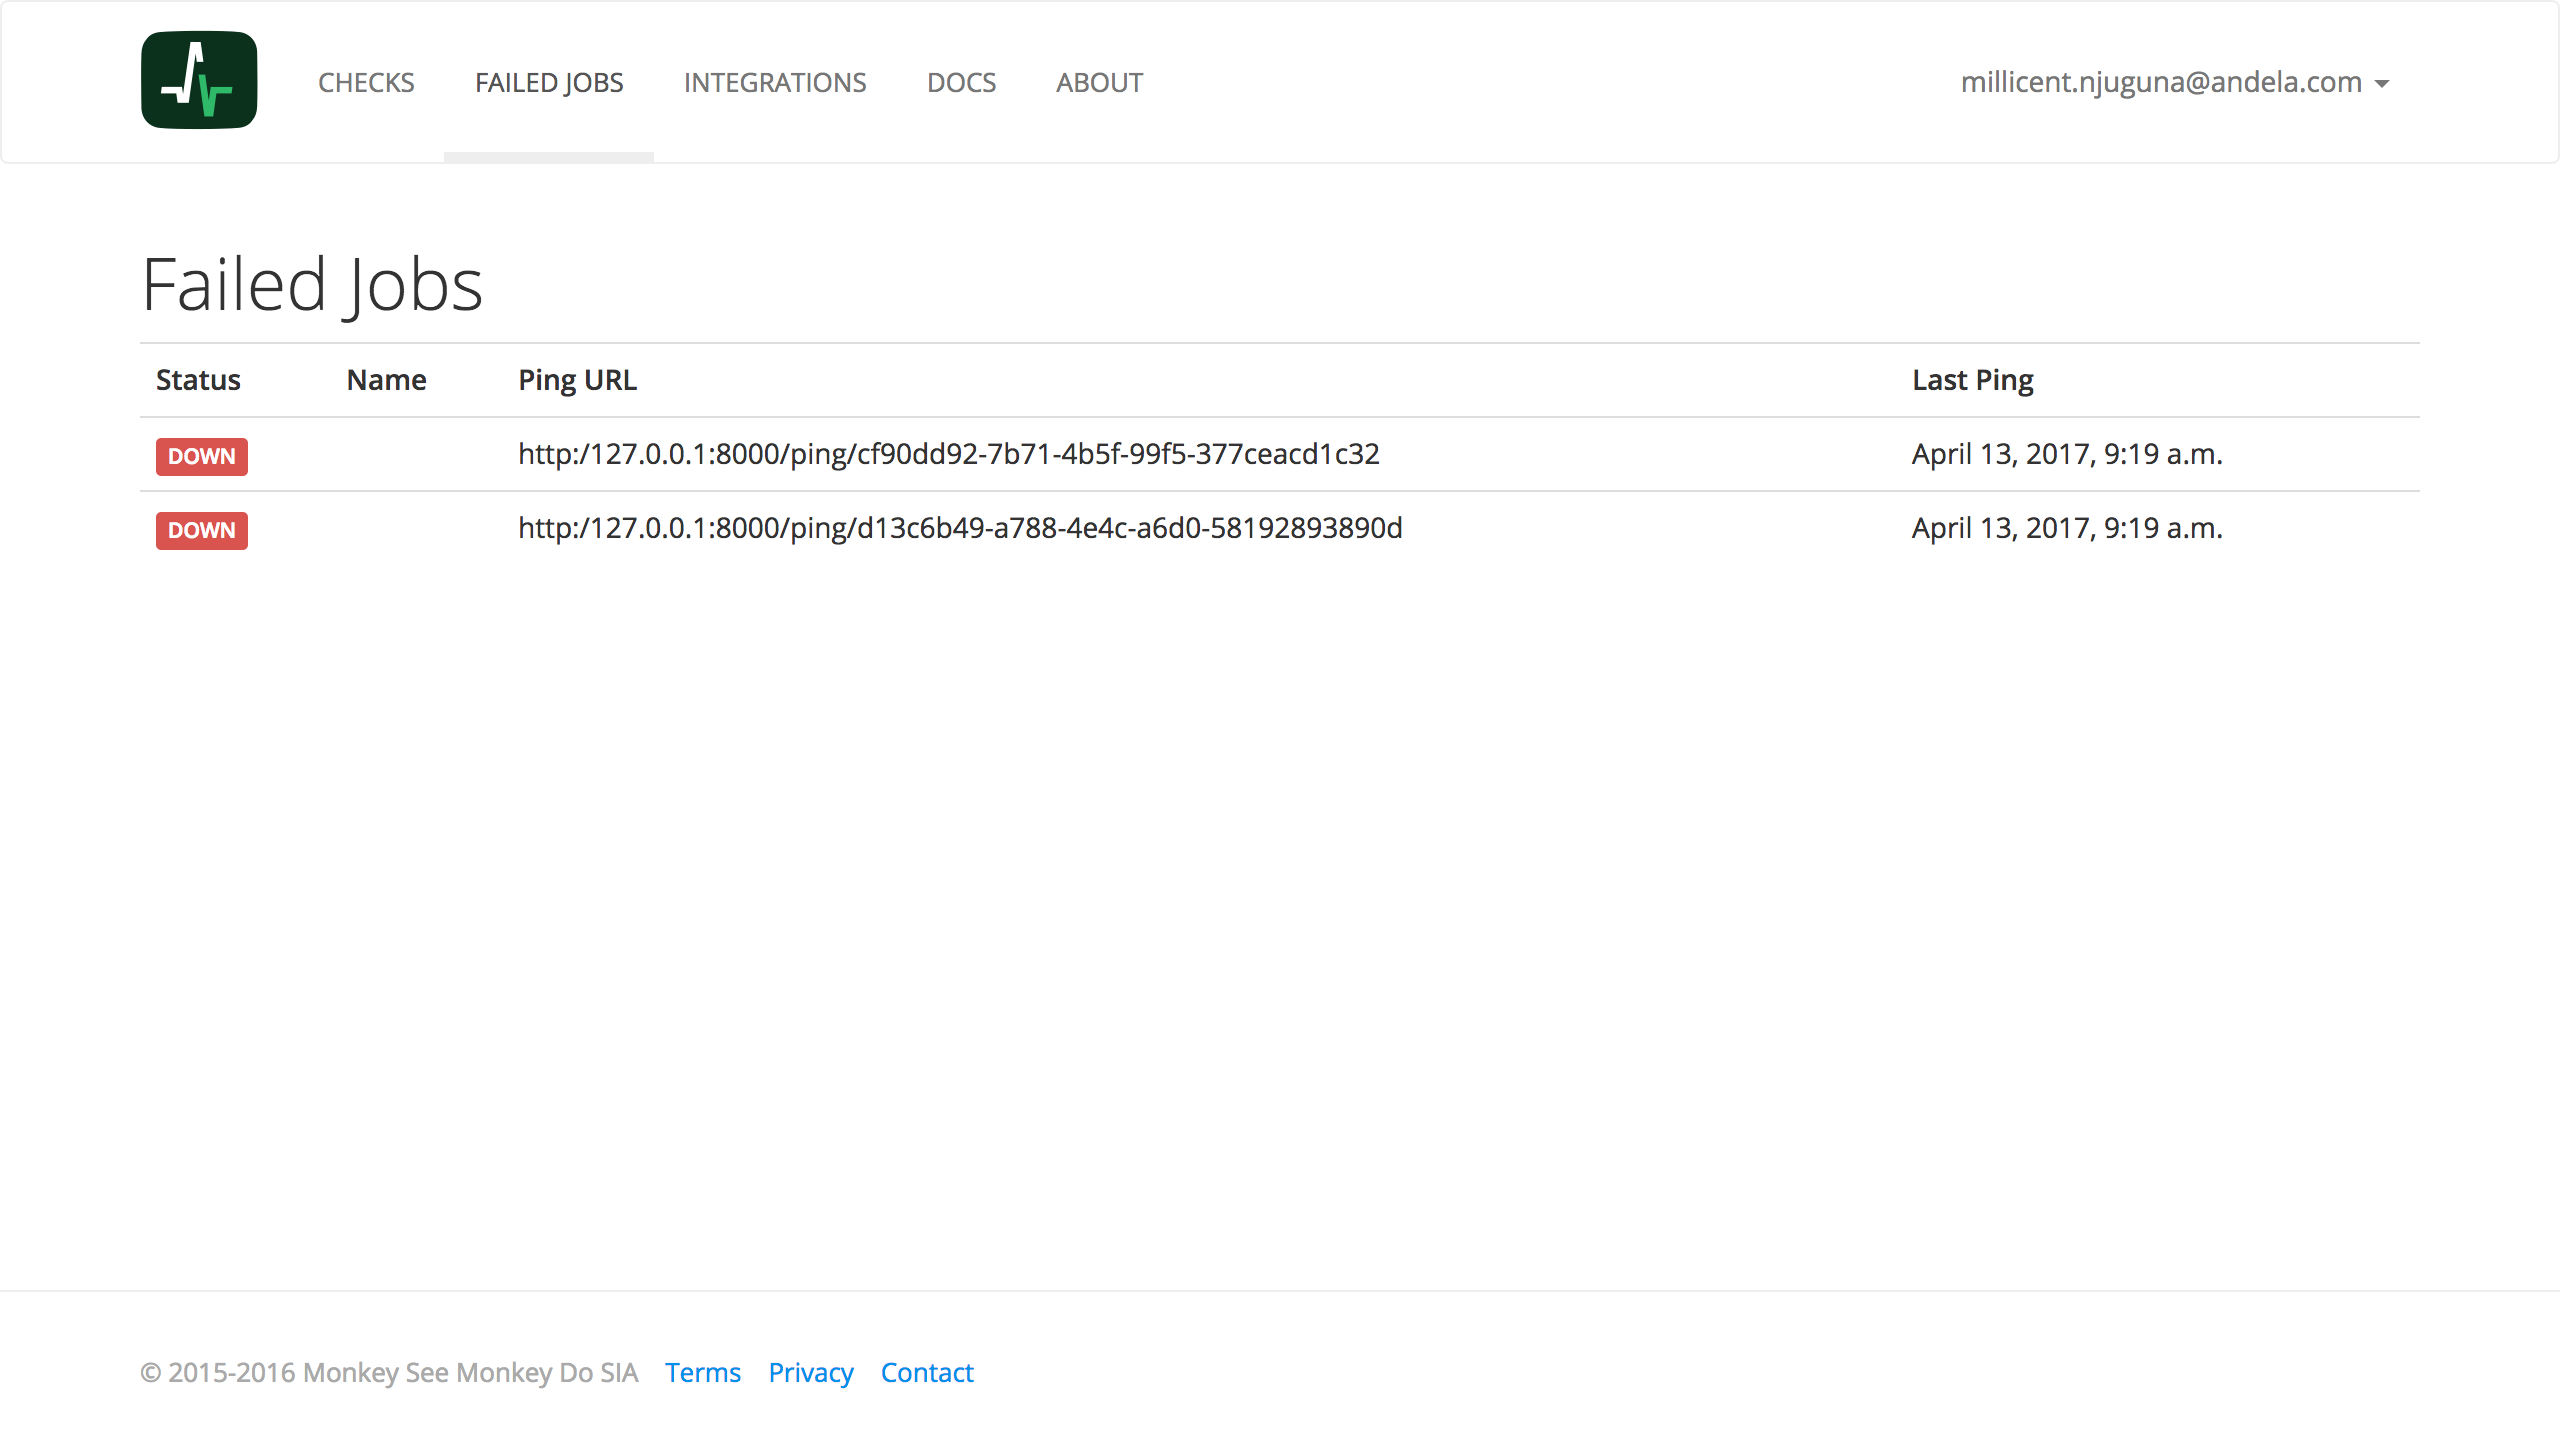Click the DOWN badge for the cf90dd92 ping
Image resolution: width=2560 pixels, height=1452 pixels.
pyautogui.click(x=201, y=456)
